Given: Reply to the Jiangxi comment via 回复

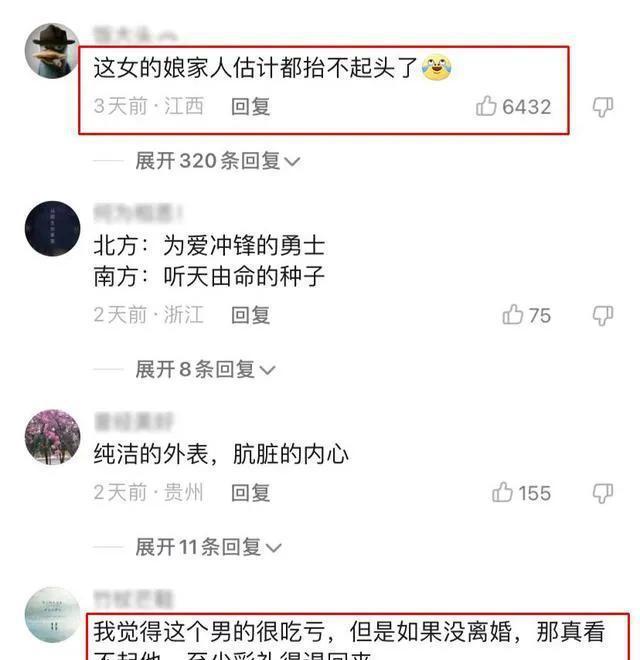Looking at the screenshot, I should tap(251, 106).
